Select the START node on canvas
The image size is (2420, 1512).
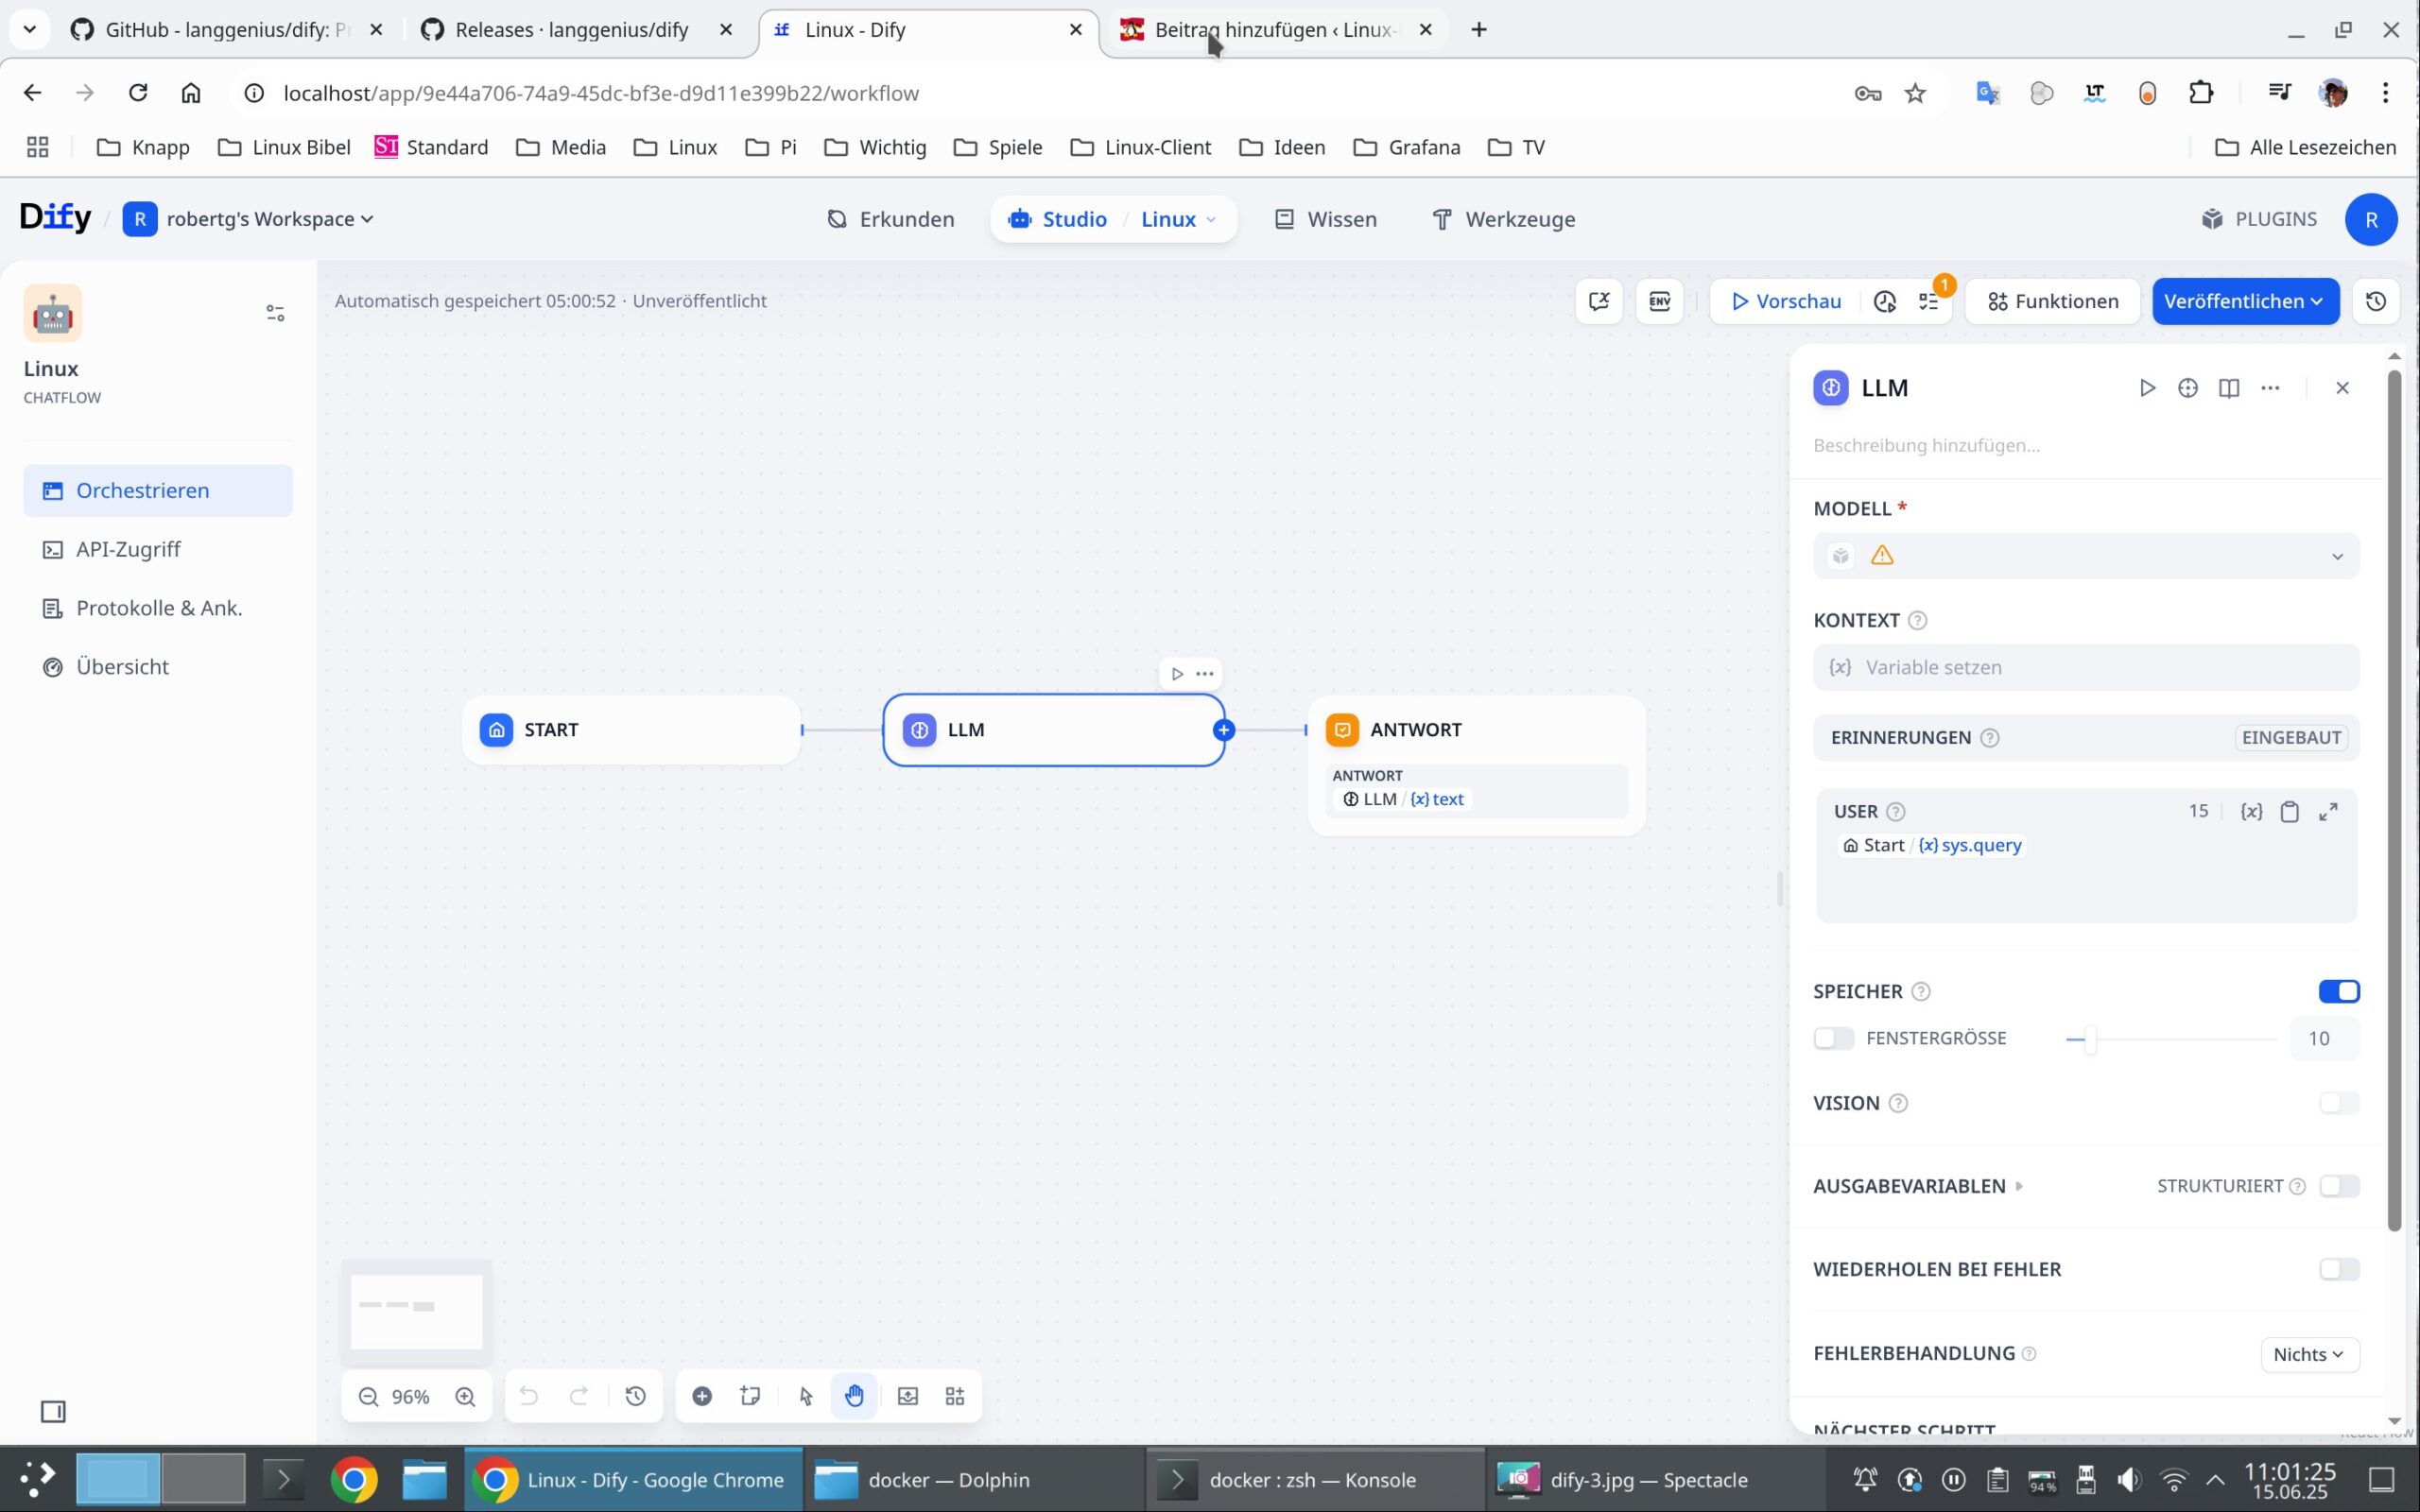(x=631, y=730)
